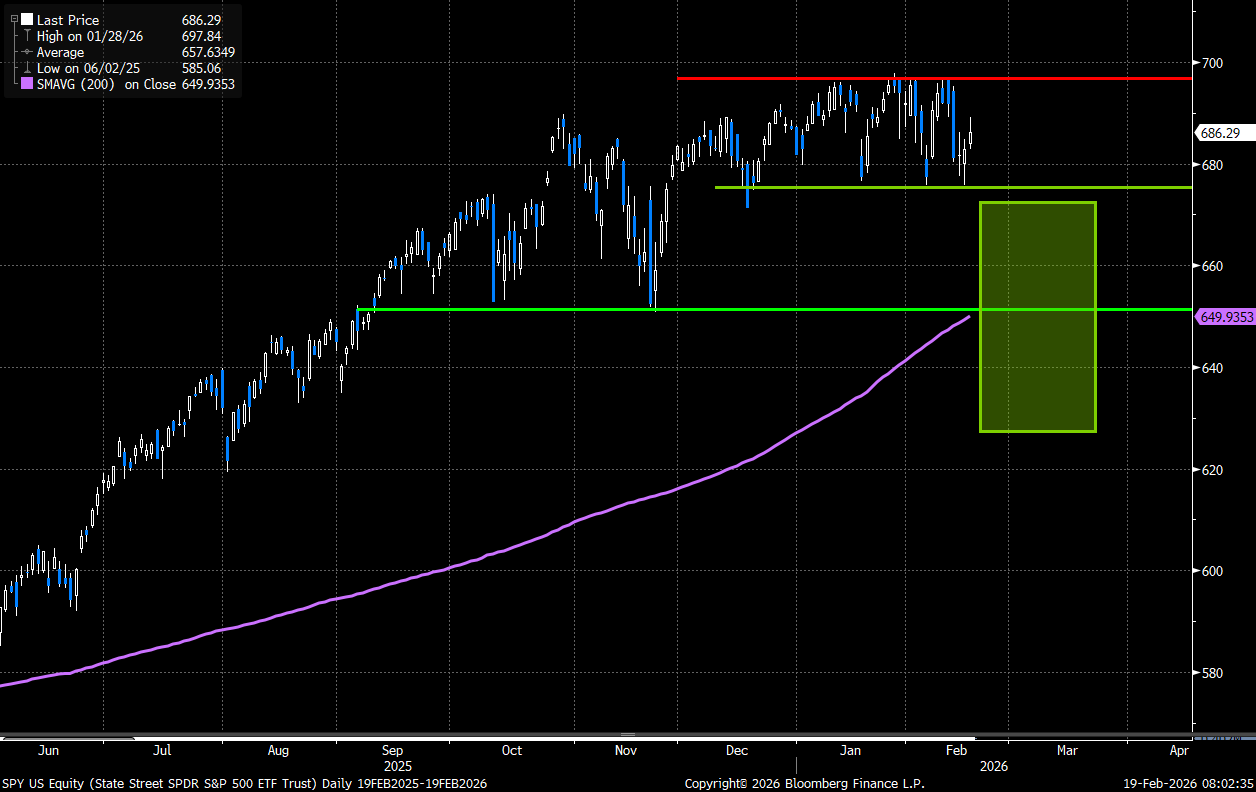Image resolution: width=1256 pixels, height=792 pixels.
Task: Click the horizontal scrollbar center grip
Action: tap(627, 735)
